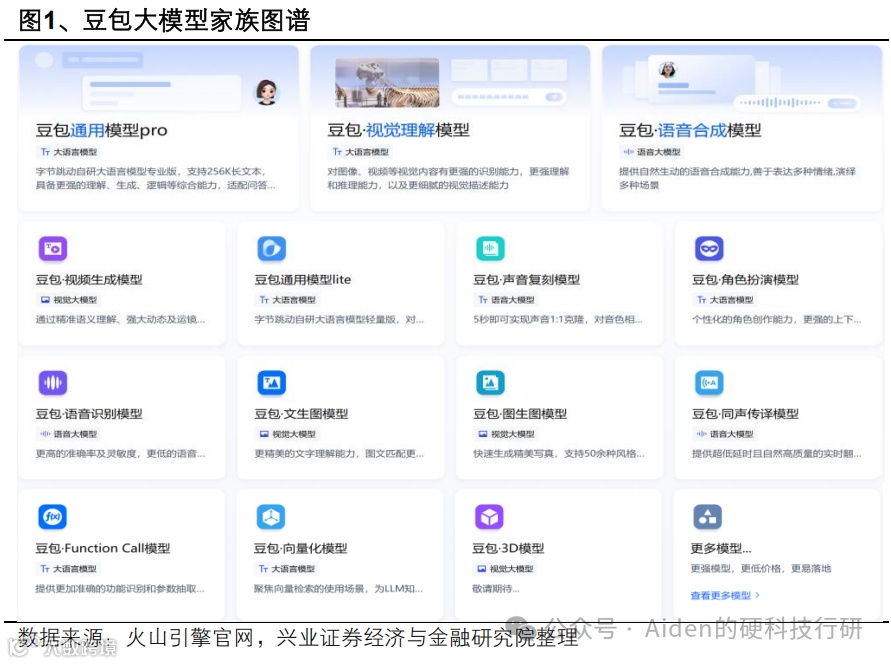Screen dimensions: 891x664
Task: Click the 敬请期待 text on 3D模型 card
Action: pos(496,589)
